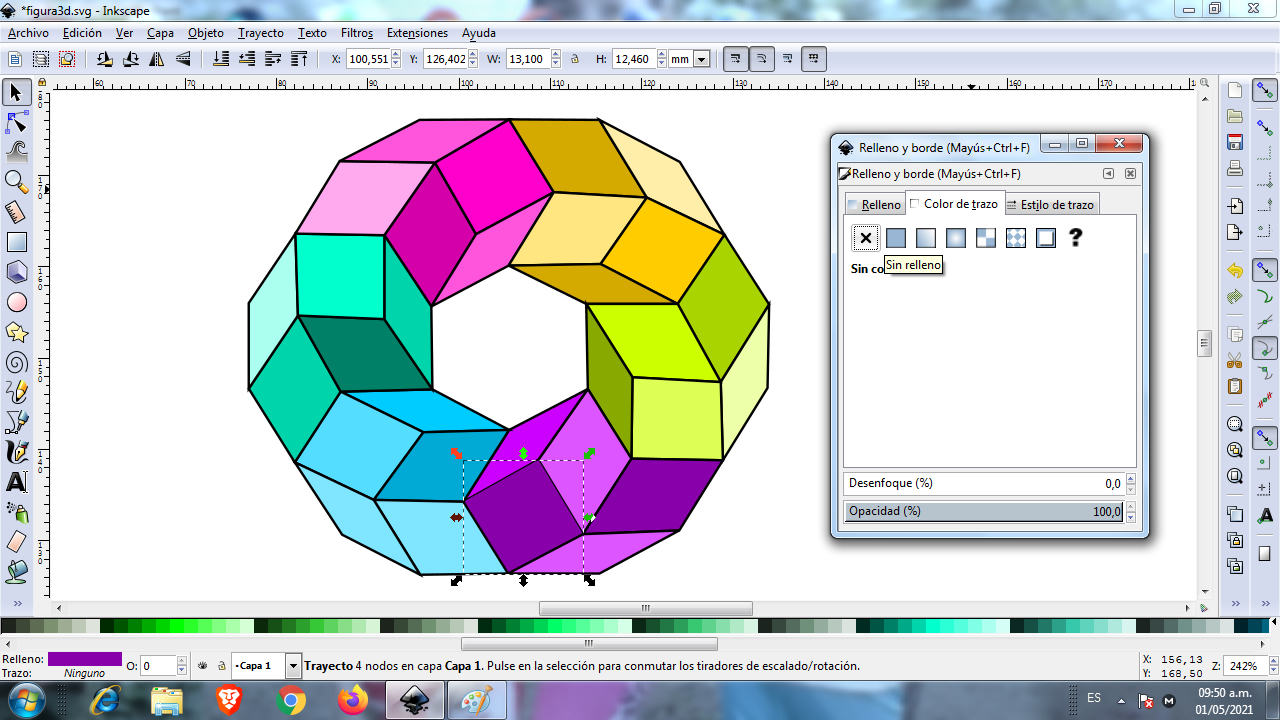Select the Node editing tool

16,122
